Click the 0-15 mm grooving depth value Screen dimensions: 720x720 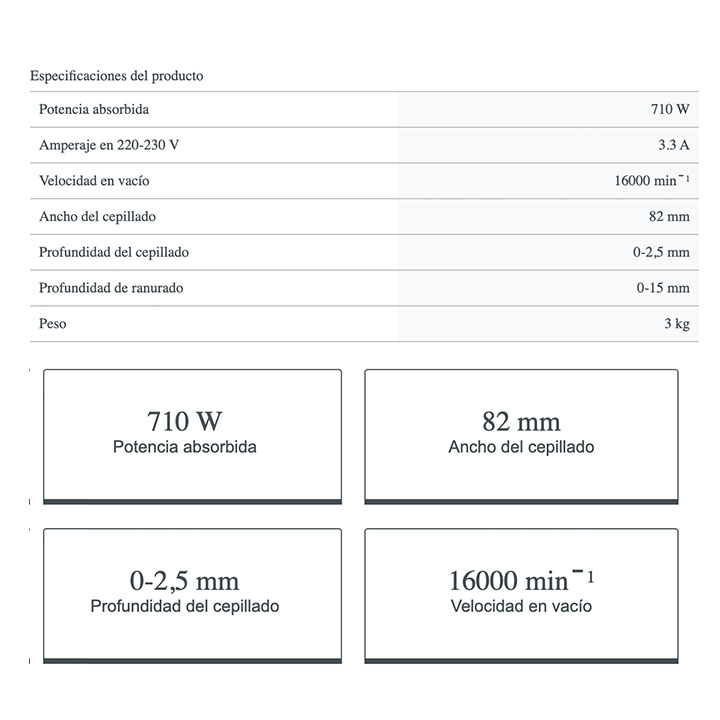click(x=663, y=288)
